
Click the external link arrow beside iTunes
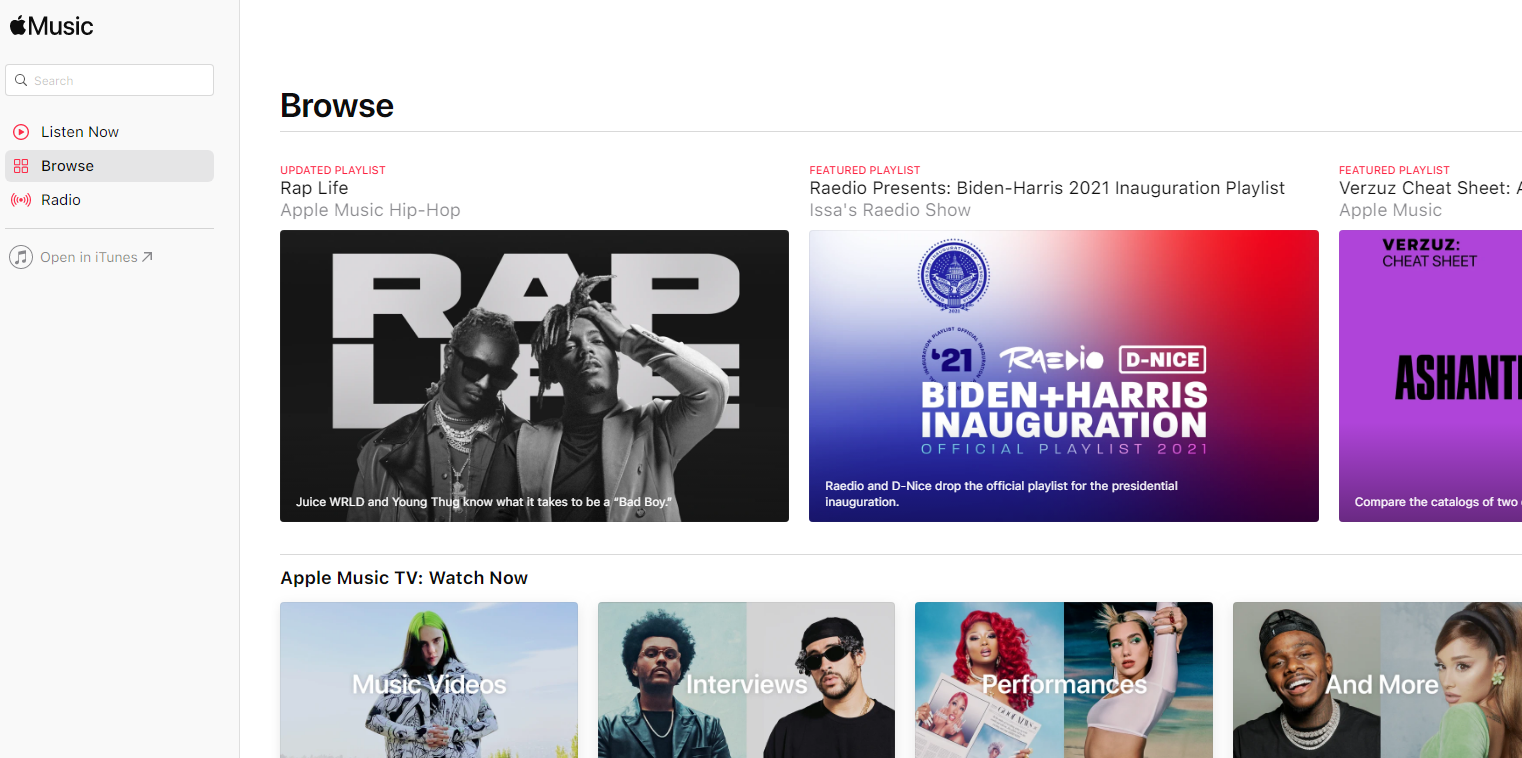147,257
